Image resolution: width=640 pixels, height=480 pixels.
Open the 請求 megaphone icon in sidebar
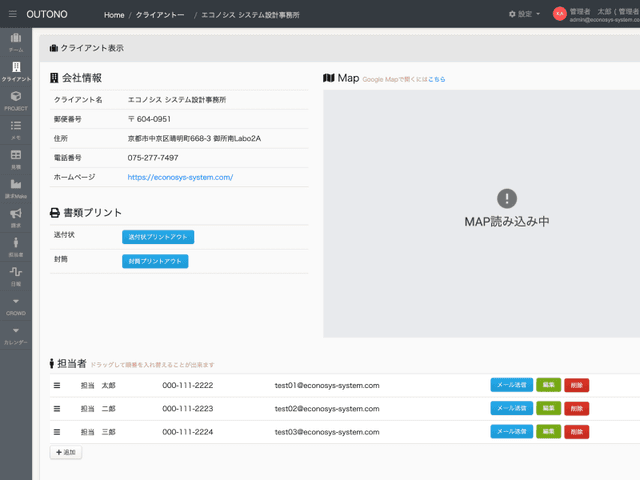tap(16, 217)
